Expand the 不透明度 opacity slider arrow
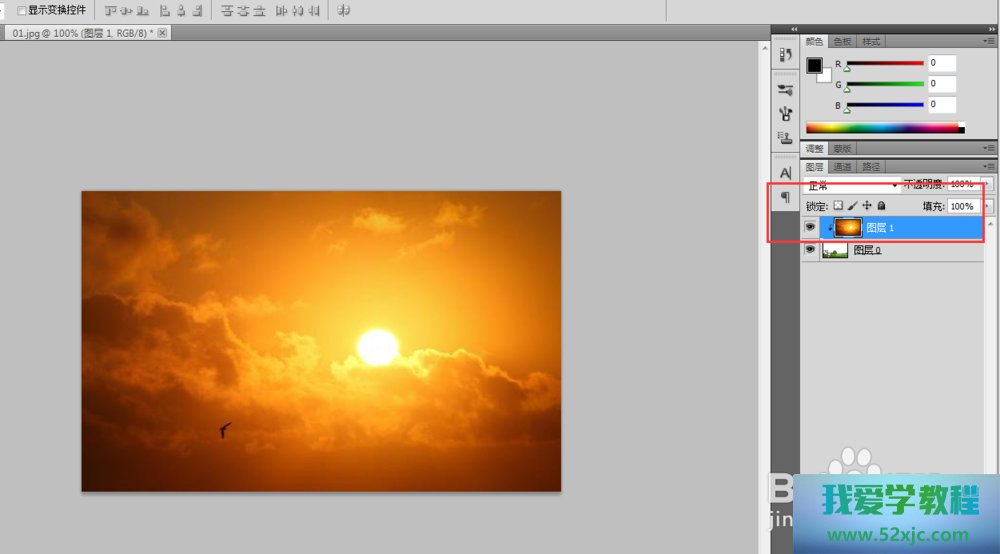Viewport: 1000px width, 554px height. tap(988, 185)
